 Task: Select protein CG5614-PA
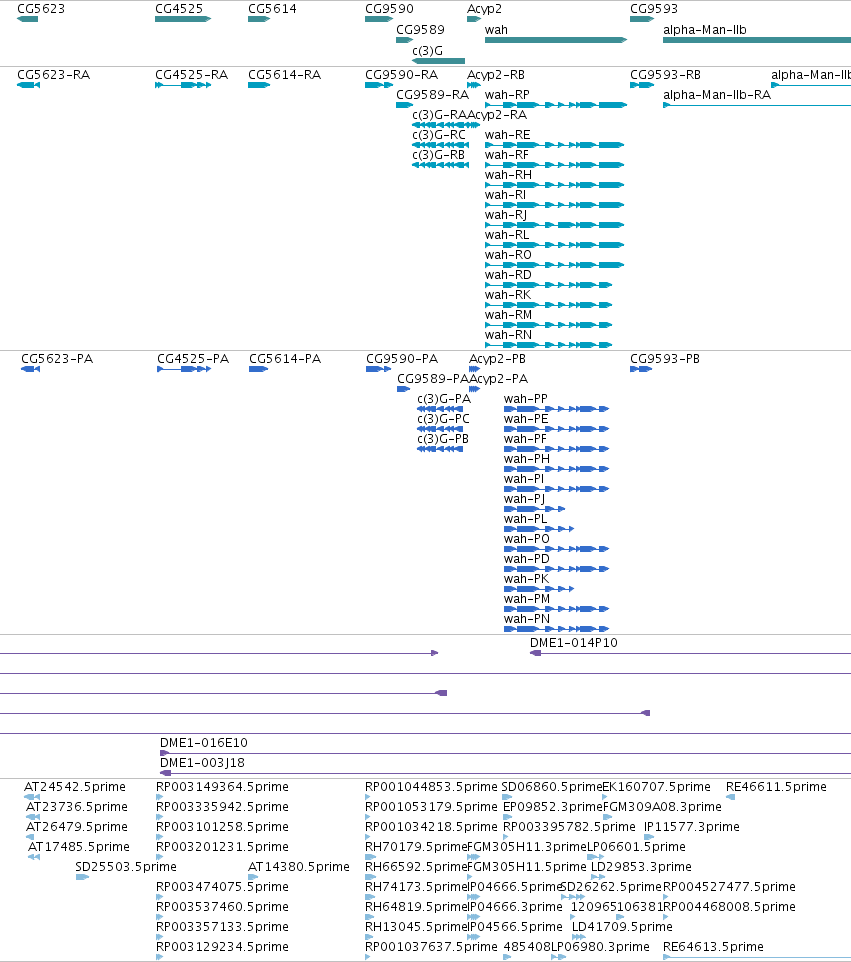point(285,359)
